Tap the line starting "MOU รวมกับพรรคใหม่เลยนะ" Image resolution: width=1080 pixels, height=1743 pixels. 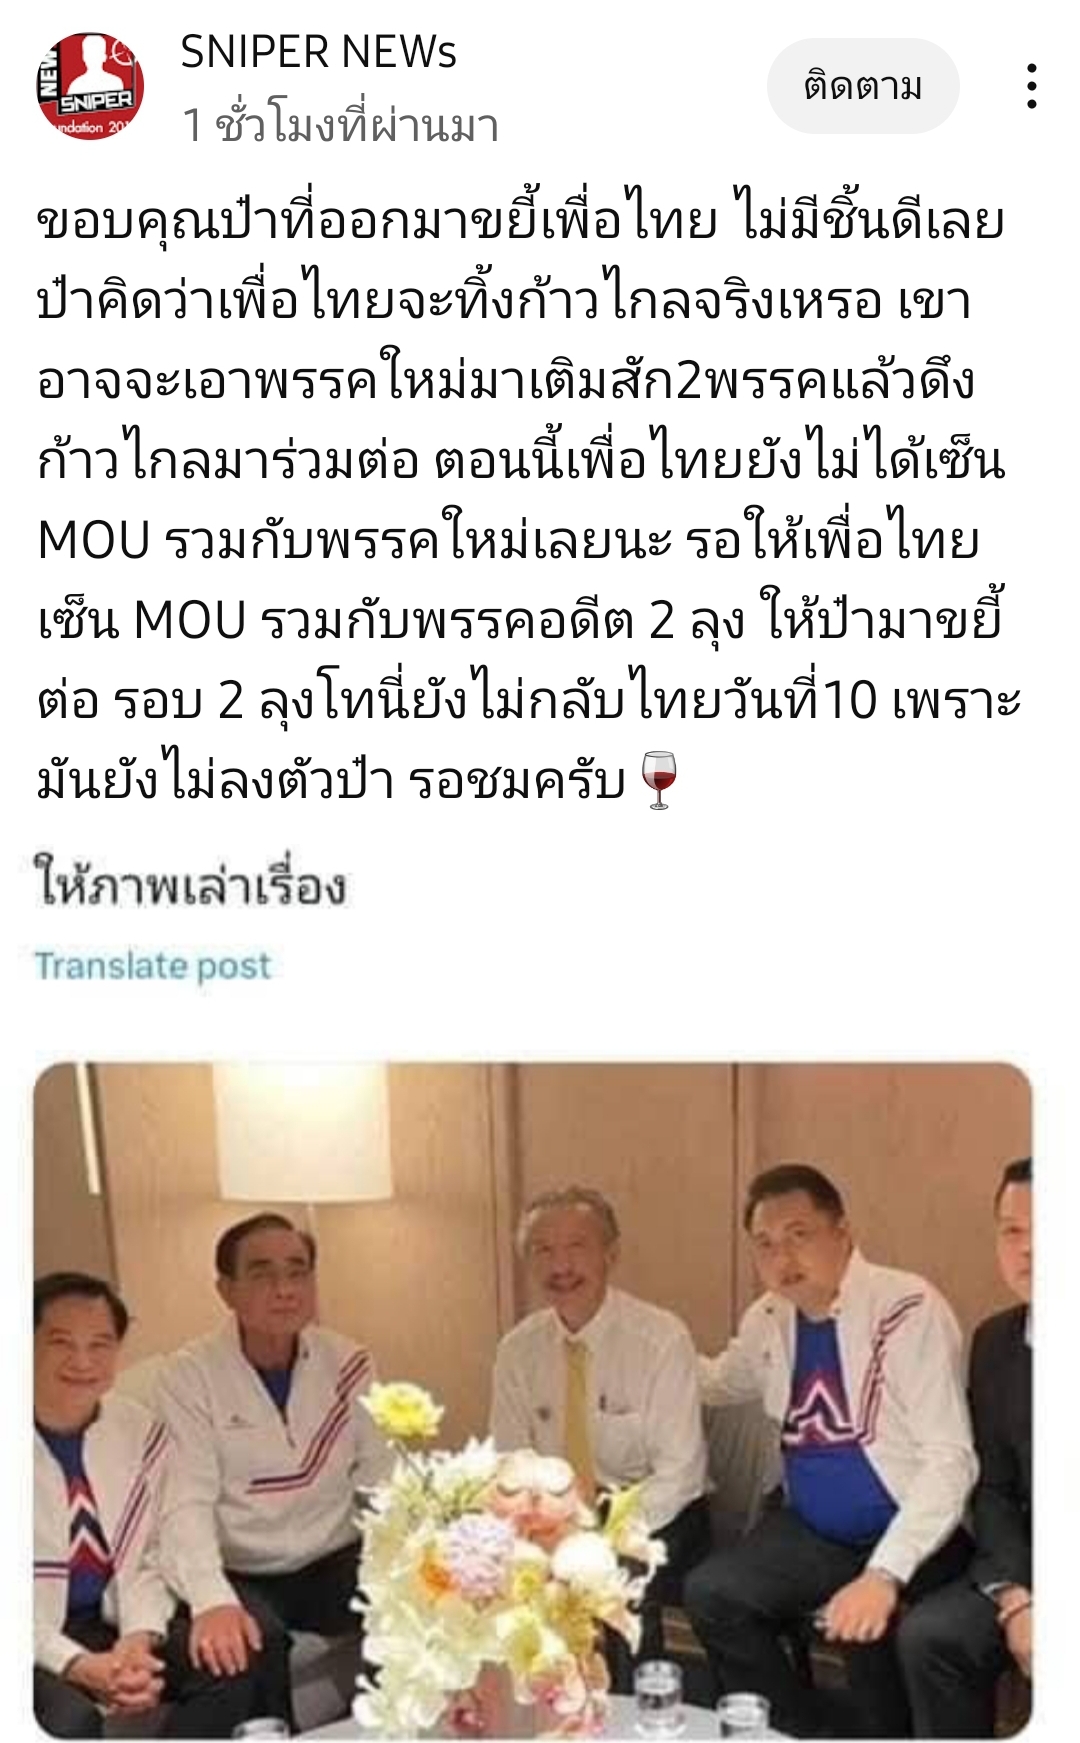tap(508, 541)
